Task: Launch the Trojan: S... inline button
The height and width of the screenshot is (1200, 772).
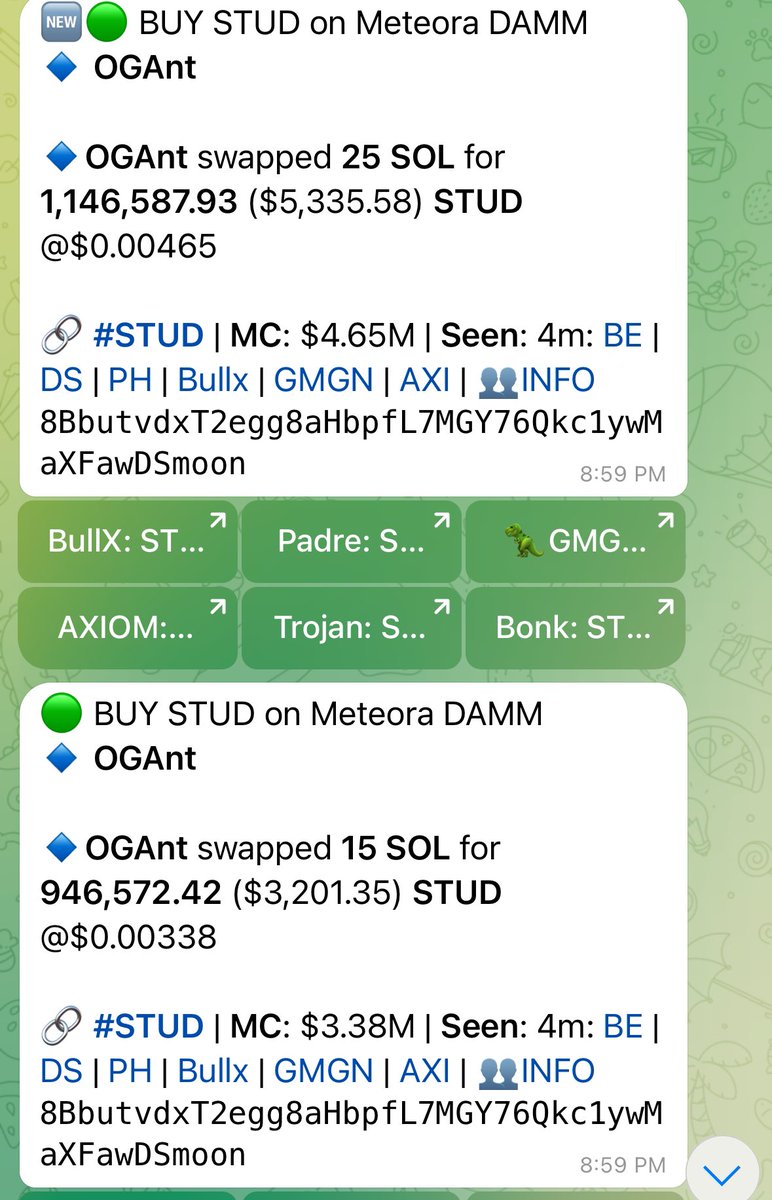Action: 351,627
